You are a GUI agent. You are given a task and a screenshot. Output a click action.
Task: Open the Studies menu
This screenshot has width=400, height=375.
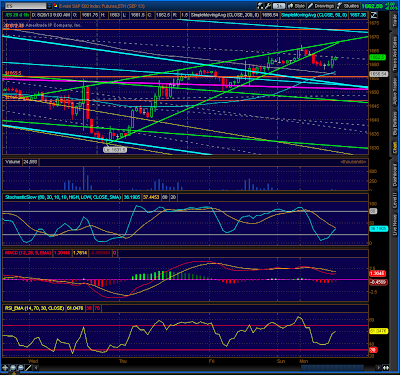(348, 6)
